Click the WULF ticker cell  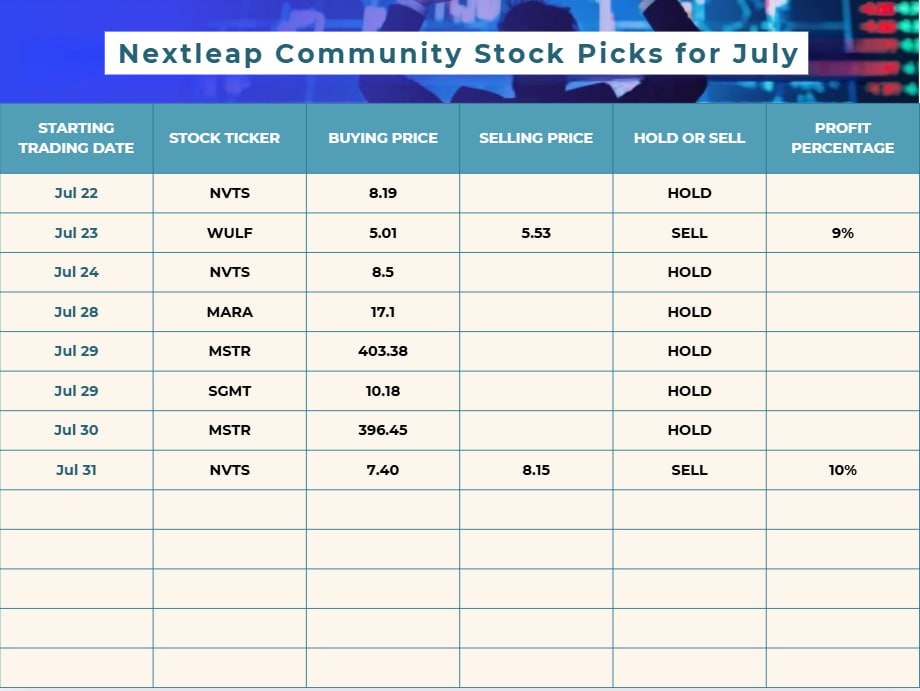pyautogui.click(x=229, y=233)
